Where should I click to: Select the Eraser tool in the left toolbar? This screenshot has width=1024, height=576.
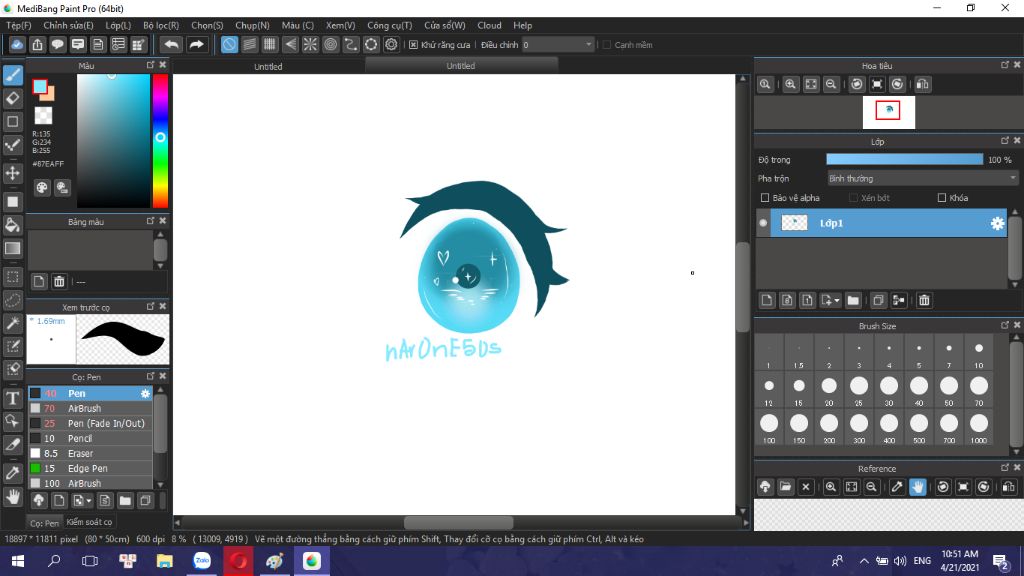coord(12,99)
